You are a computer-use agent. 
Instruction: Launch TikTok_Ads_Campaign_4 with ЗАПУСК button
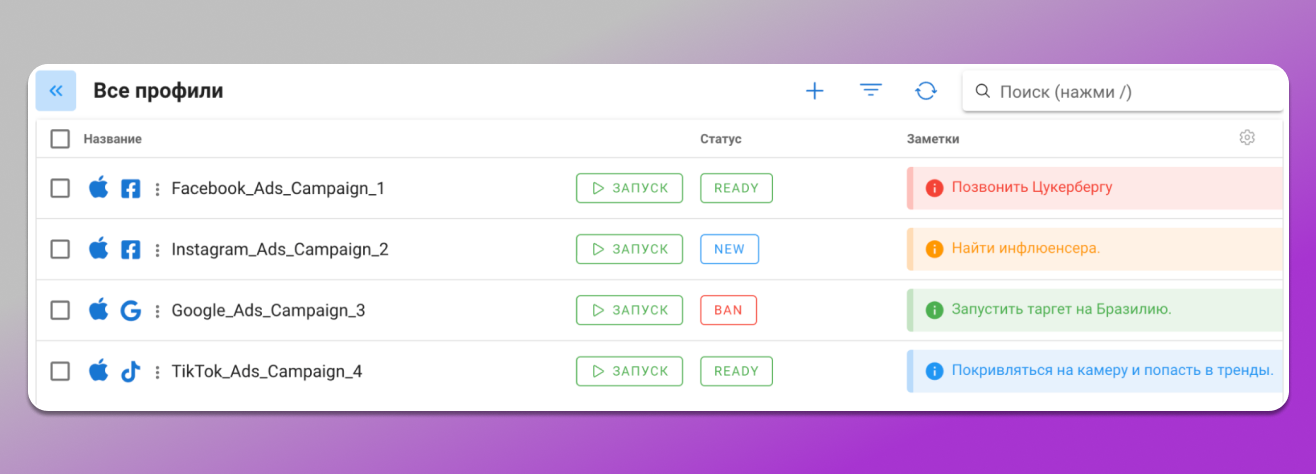629,371
